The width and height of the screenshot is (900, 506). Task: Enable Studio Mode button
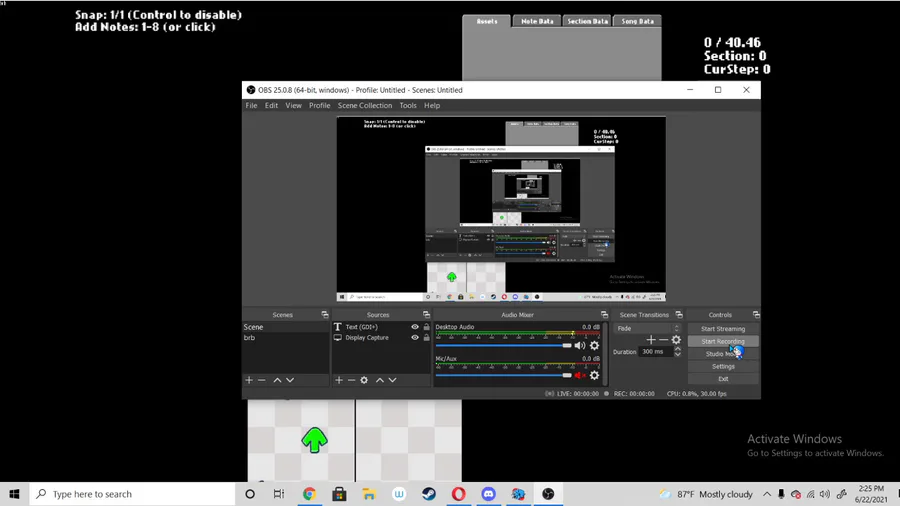tap(723, 354)
